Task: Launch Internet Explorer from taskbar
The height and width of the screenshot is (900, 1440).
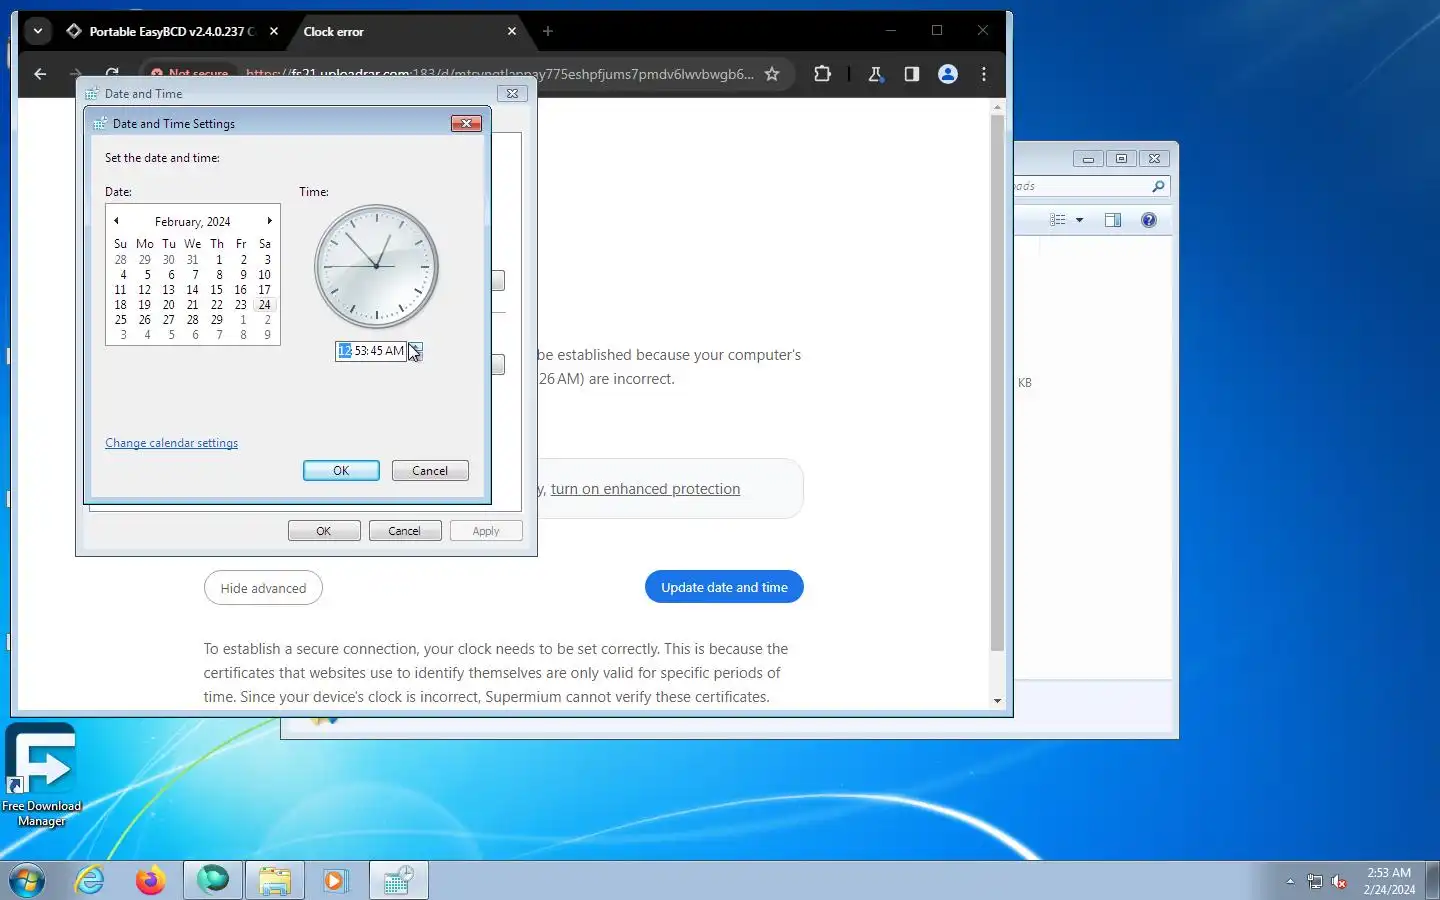Action: [90, 881]
